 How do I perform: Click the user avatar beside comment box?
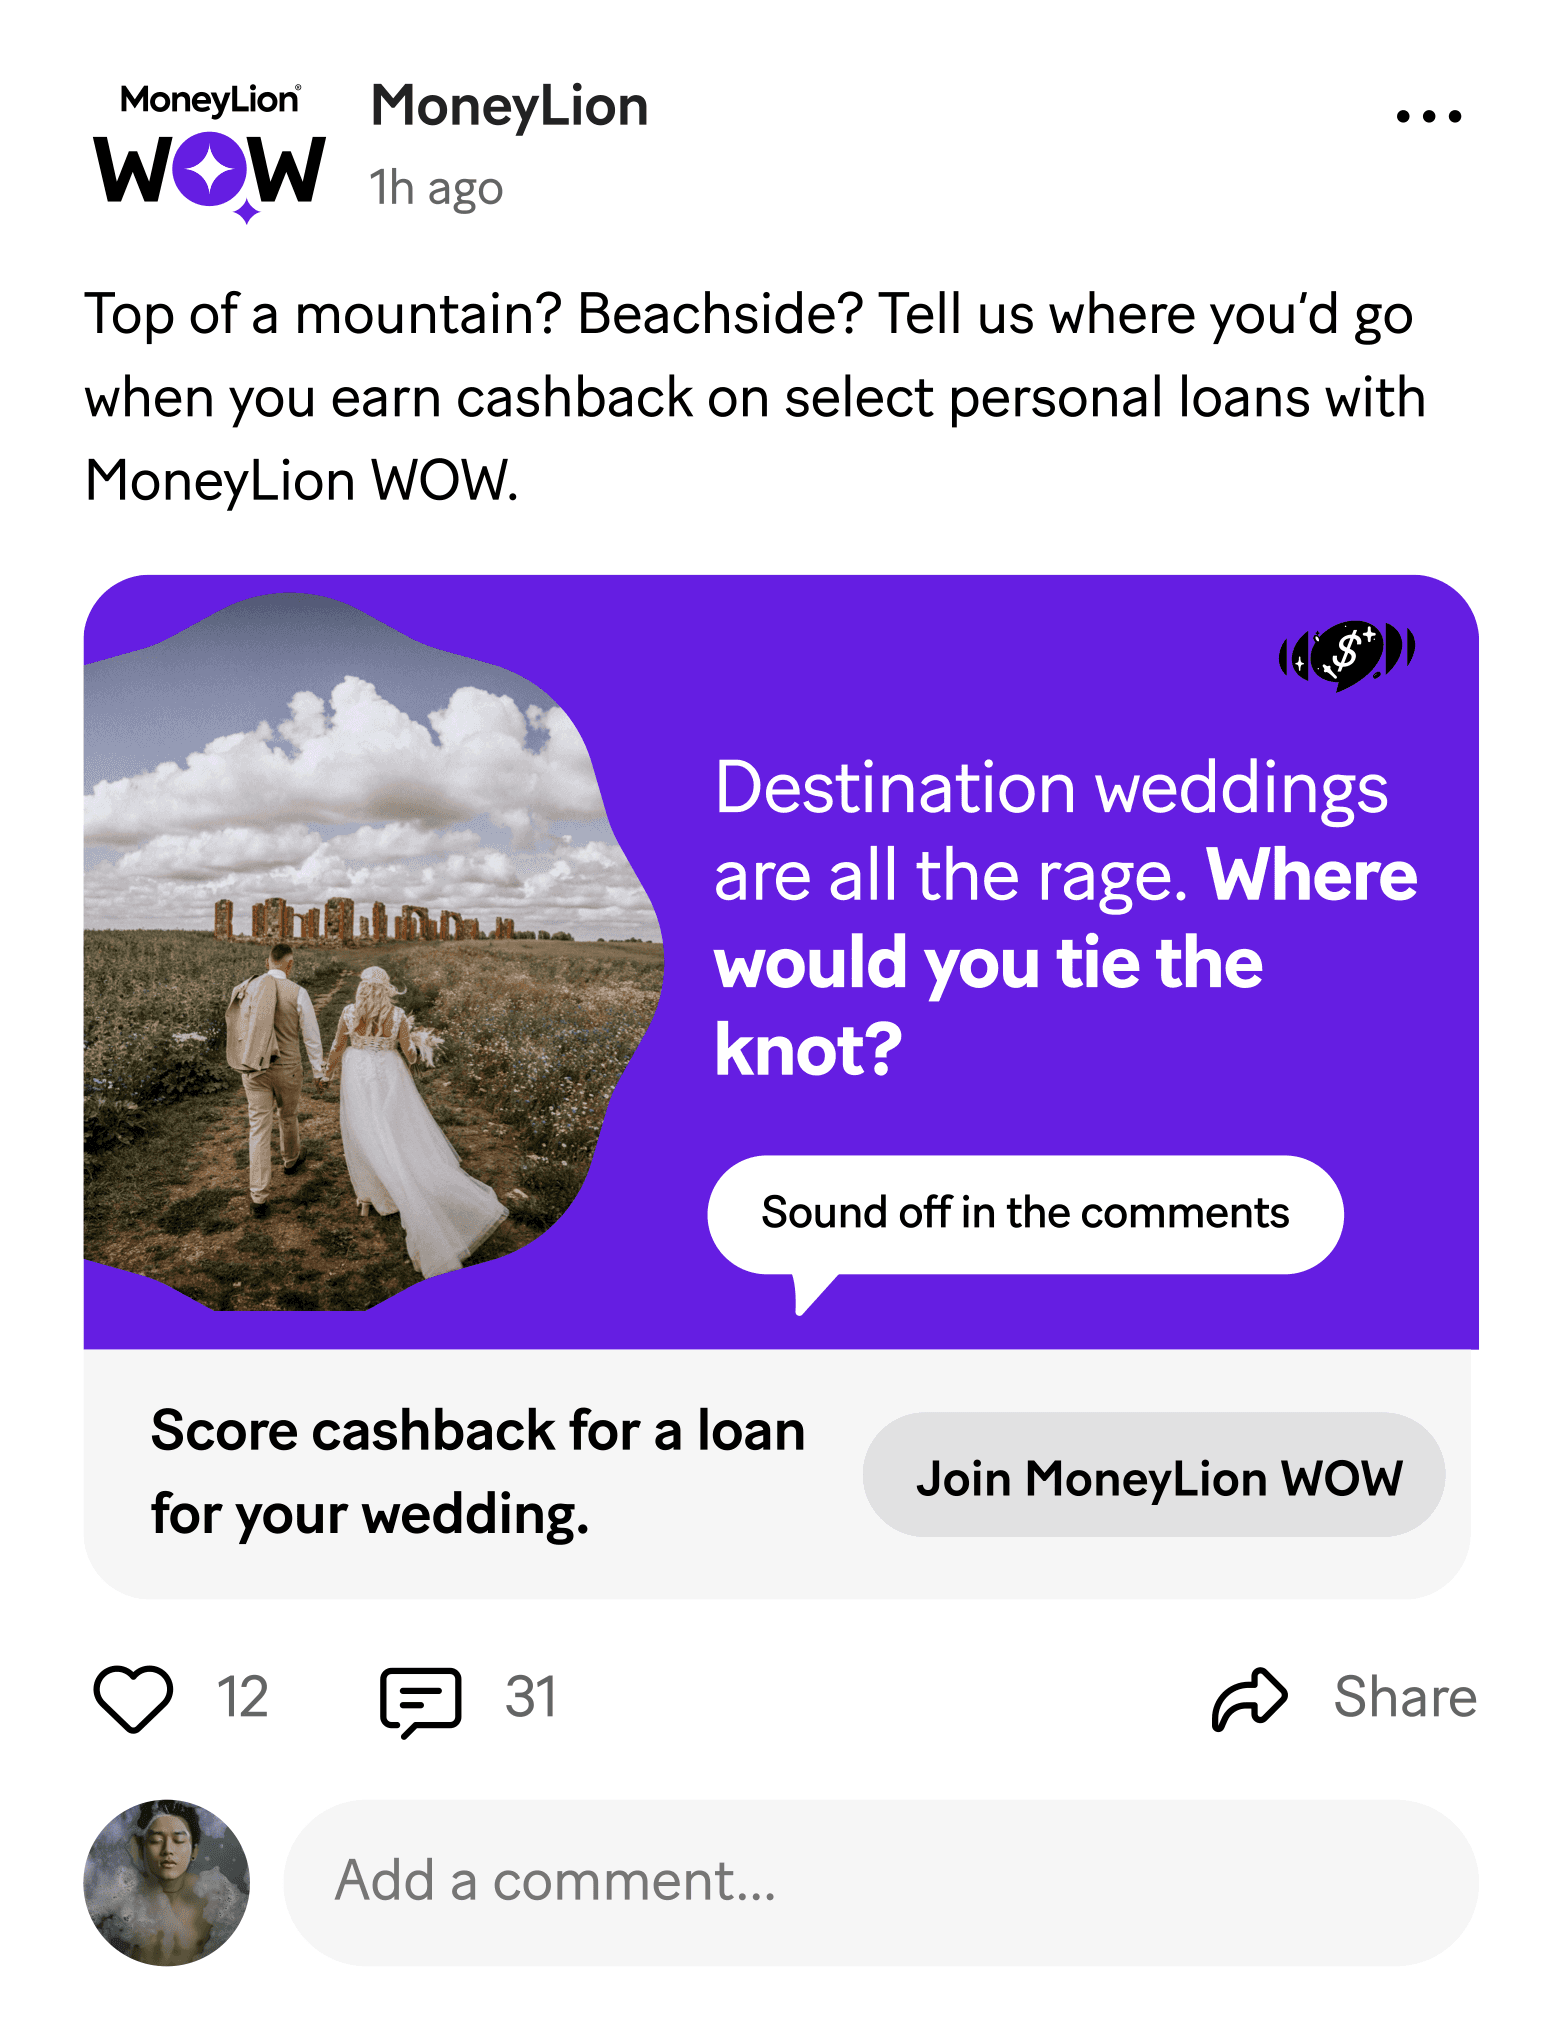(166, 1882)
